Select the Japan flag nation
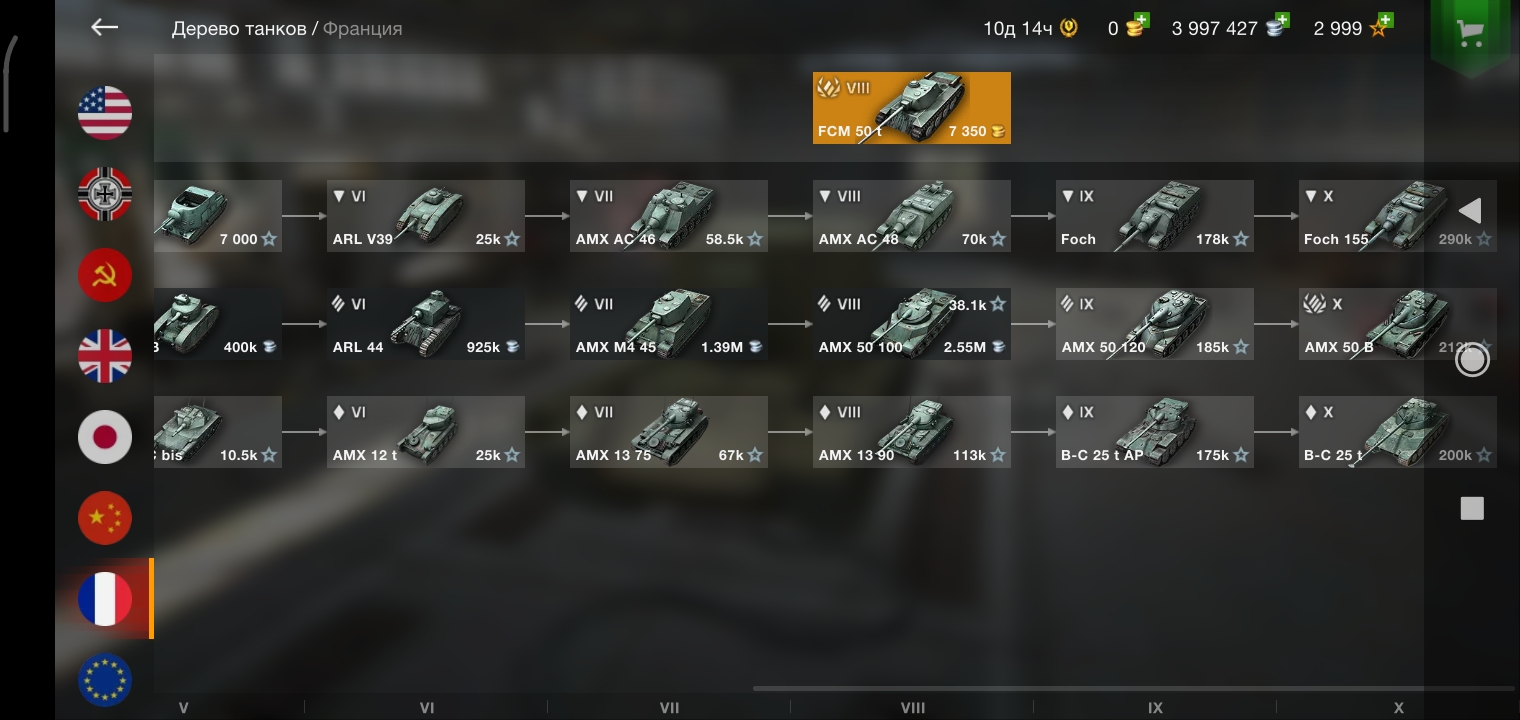The height and width of the screenshot is (720, 1520). click(105, 436)
